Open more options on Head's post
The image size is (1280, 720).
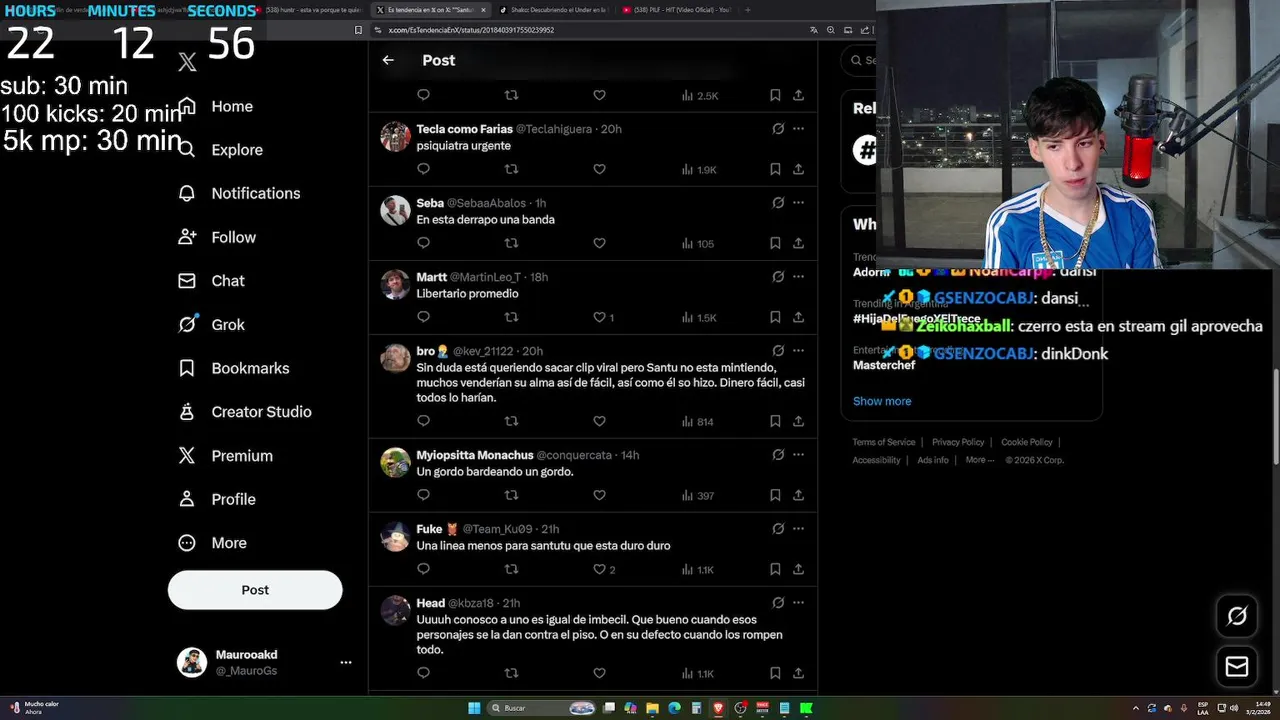(x=798, y=603)
